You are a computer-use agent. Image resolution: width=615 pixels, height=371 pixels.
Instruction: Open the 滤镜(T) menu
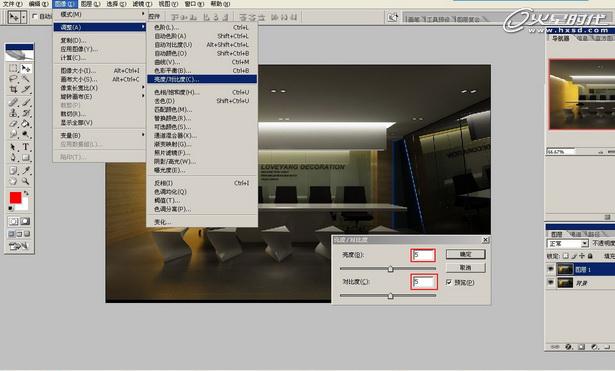coord(142,4)
